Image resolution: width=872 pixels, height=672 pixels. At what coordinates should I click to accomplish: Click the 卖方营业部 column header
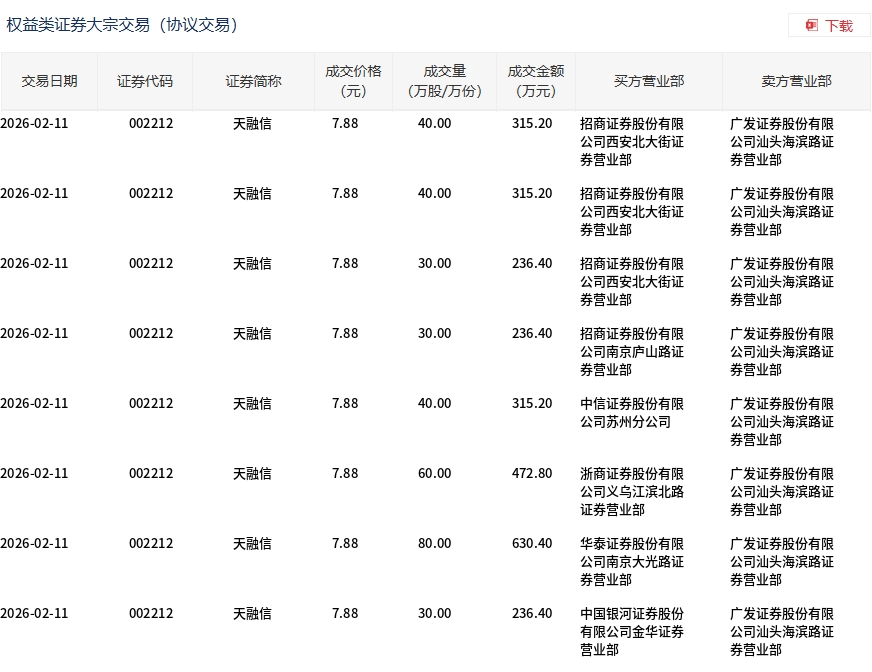tap(796, 81)
